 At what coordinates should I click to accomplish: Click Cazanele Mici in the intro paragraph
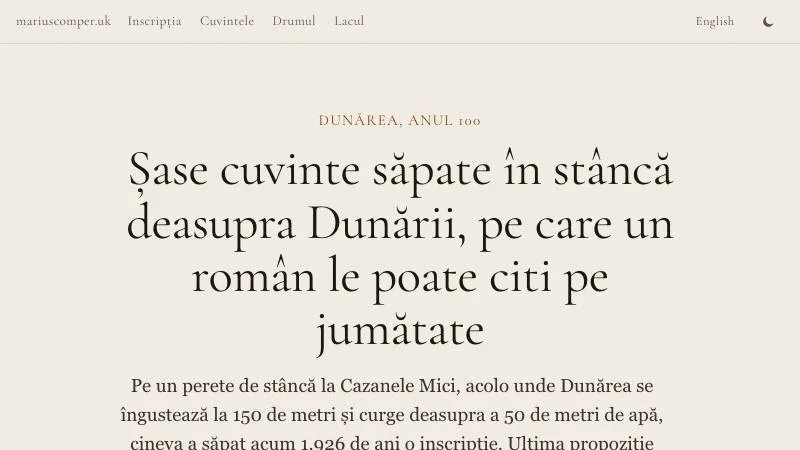pos(397,386)
